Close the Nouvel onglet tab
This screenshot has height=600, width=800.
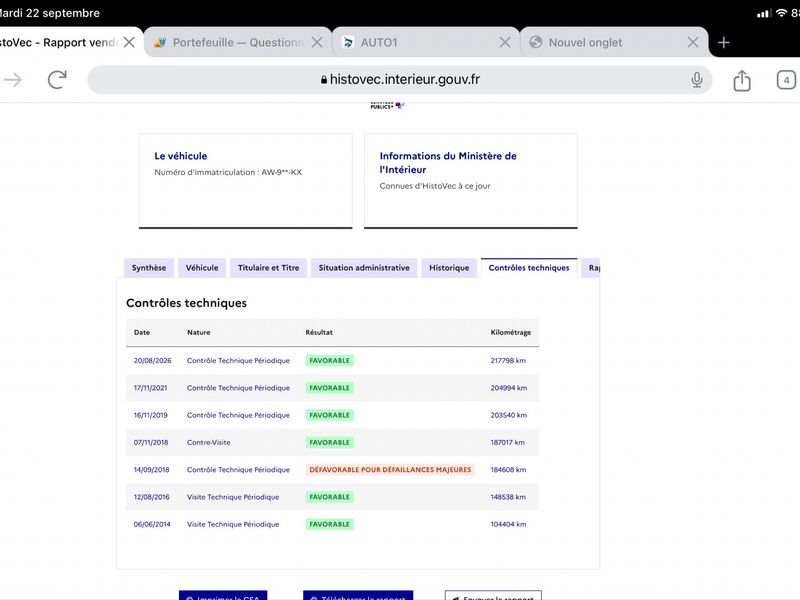(x=692, y=42)
